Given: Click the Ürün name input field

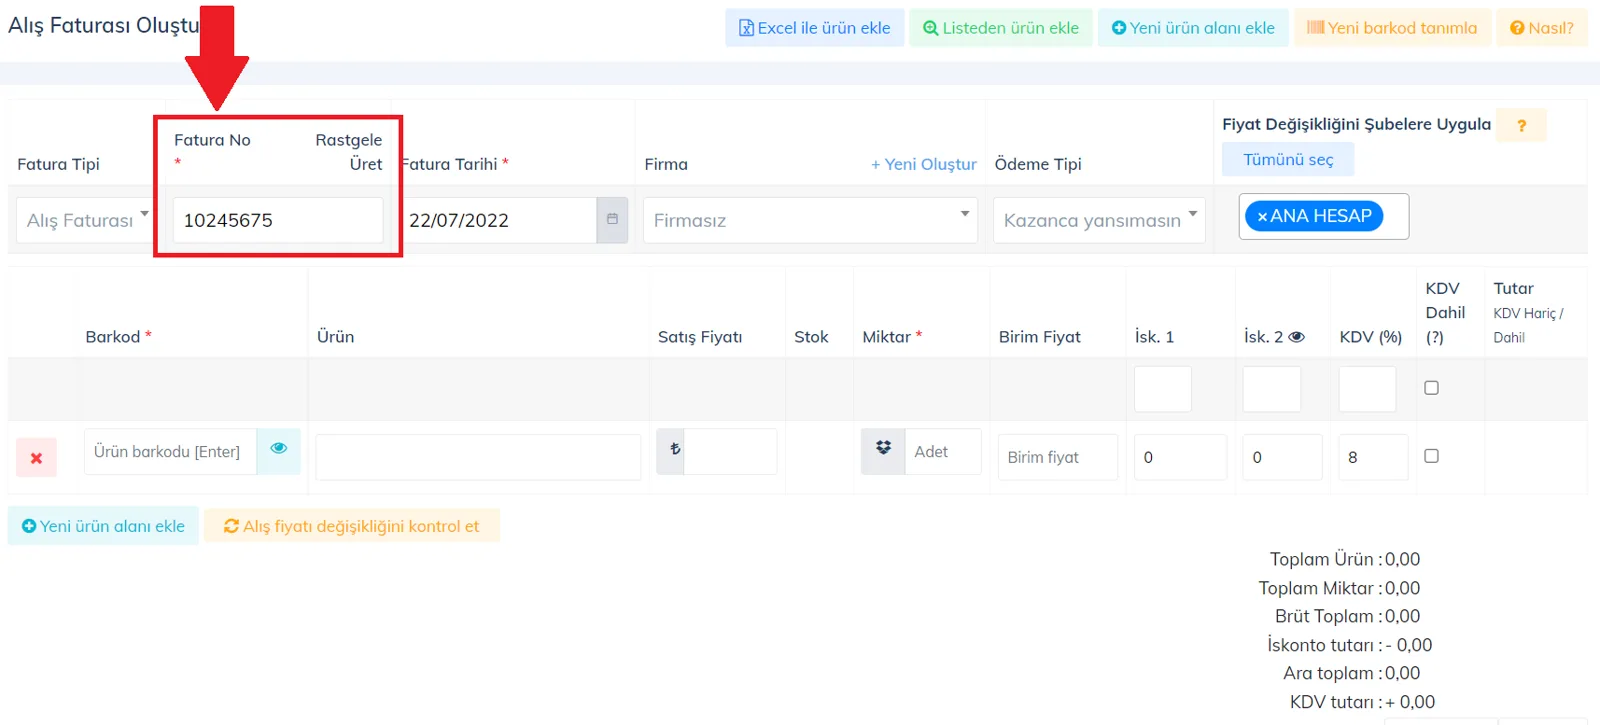Looking at the screenshot, I should 478,457.
